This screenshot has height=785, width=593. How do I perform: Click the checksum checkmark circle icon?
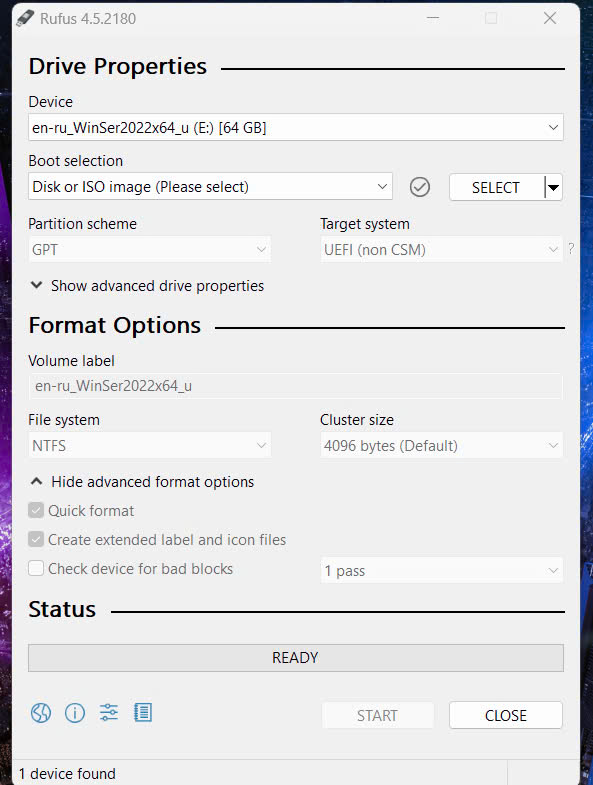(x=420, y=187)
